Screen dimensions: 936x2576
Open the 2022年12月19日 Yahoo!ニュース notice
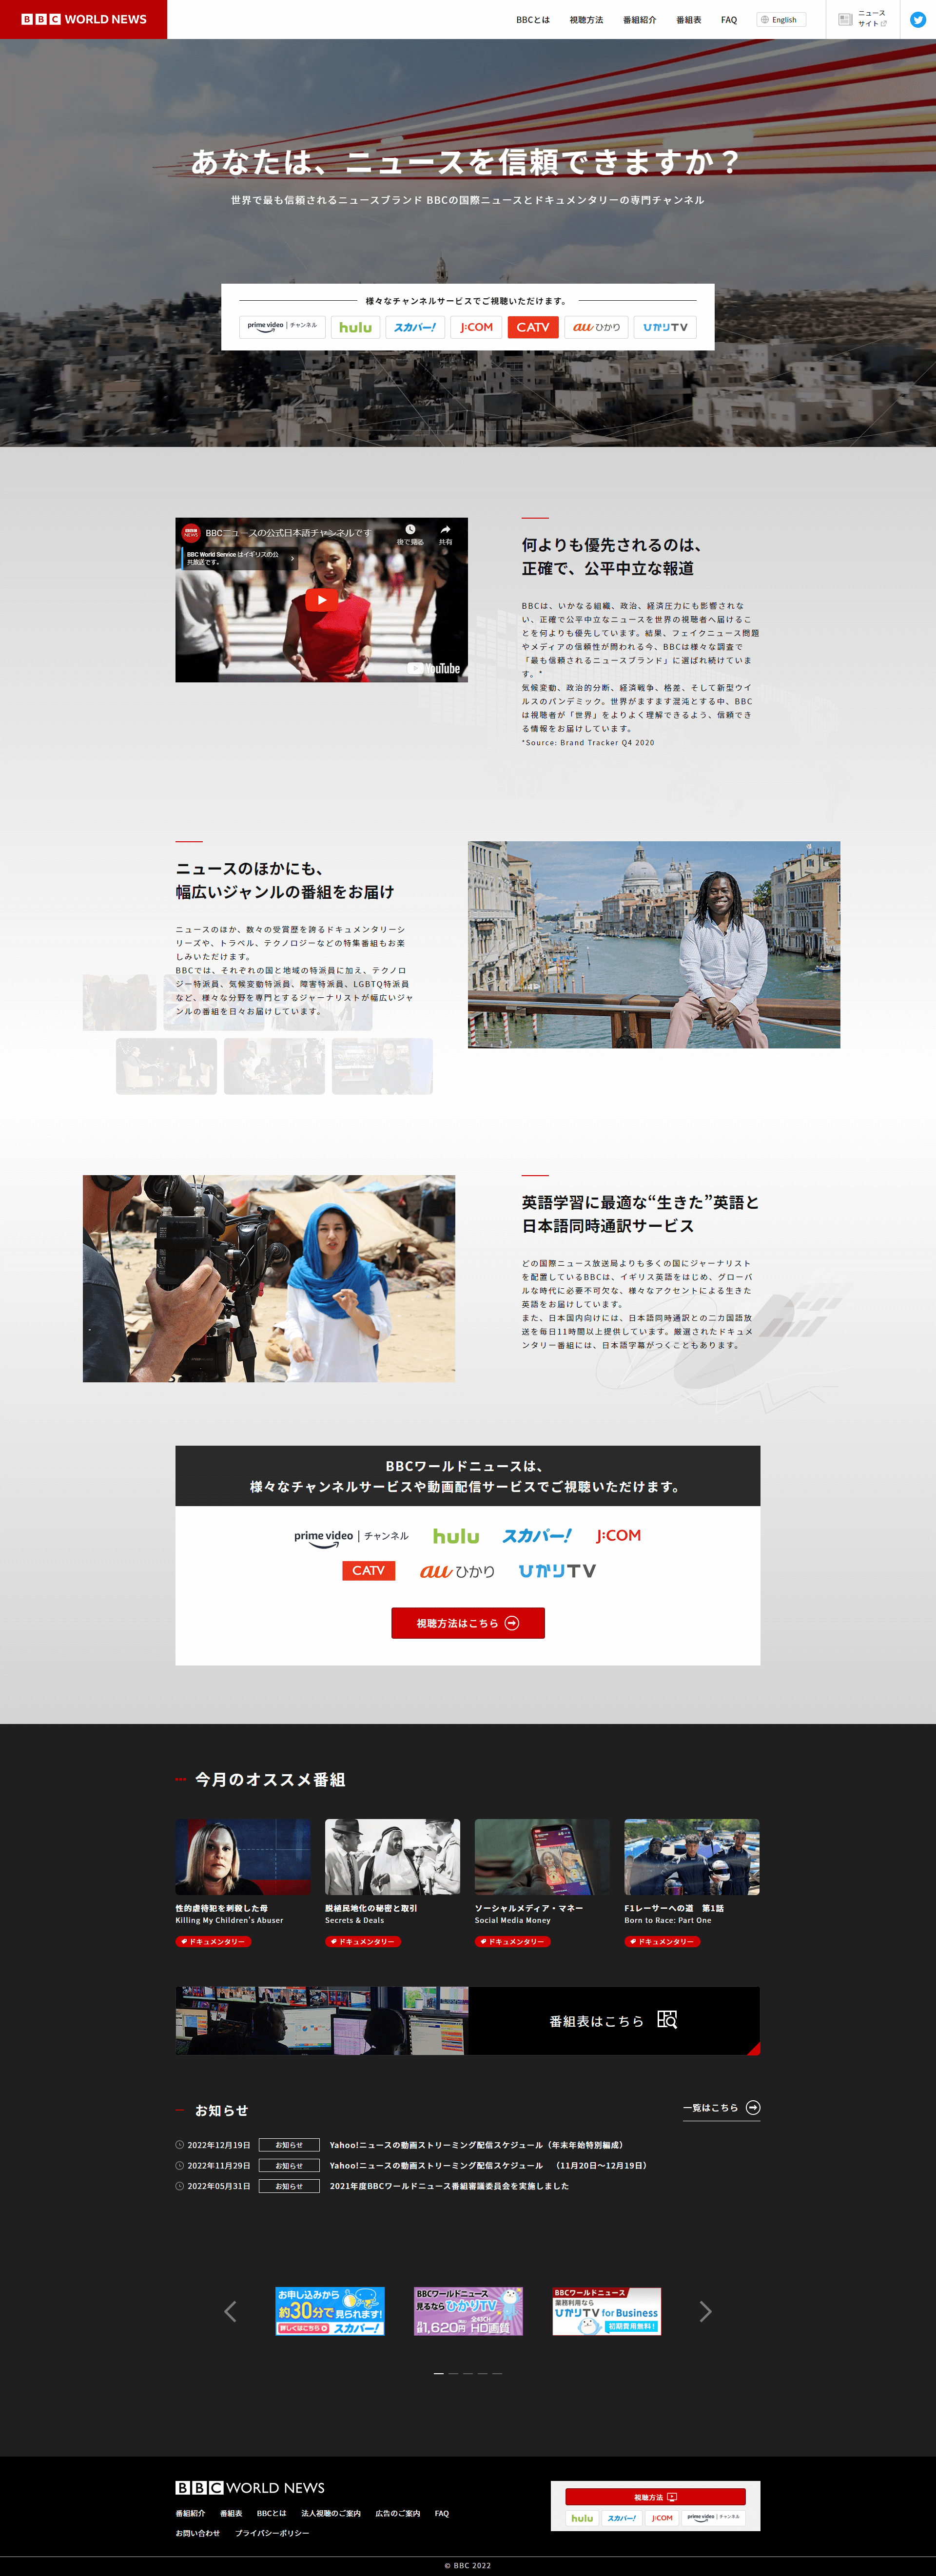[x=476, y=2145]
